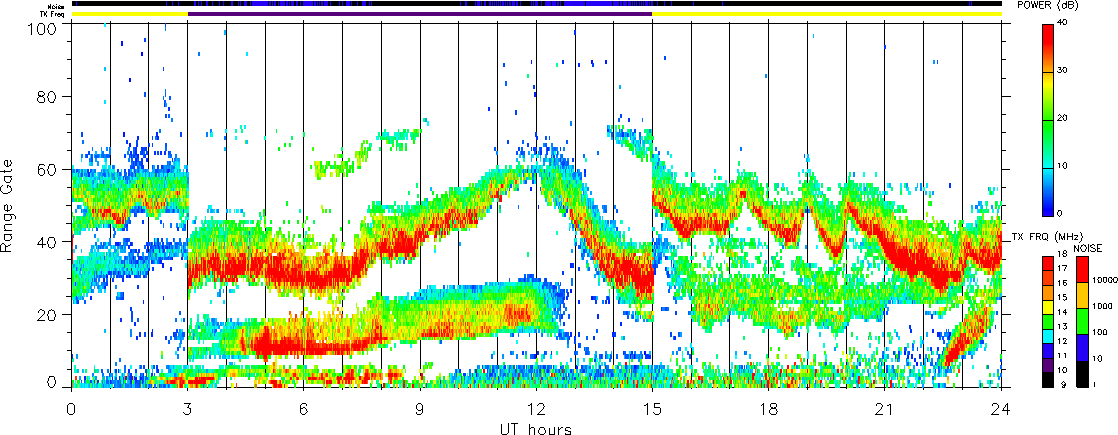This screenshot has height=435, width=1118.
Task: Click the 12 tick label on UT hours axis
Action: tap(536, 409)
